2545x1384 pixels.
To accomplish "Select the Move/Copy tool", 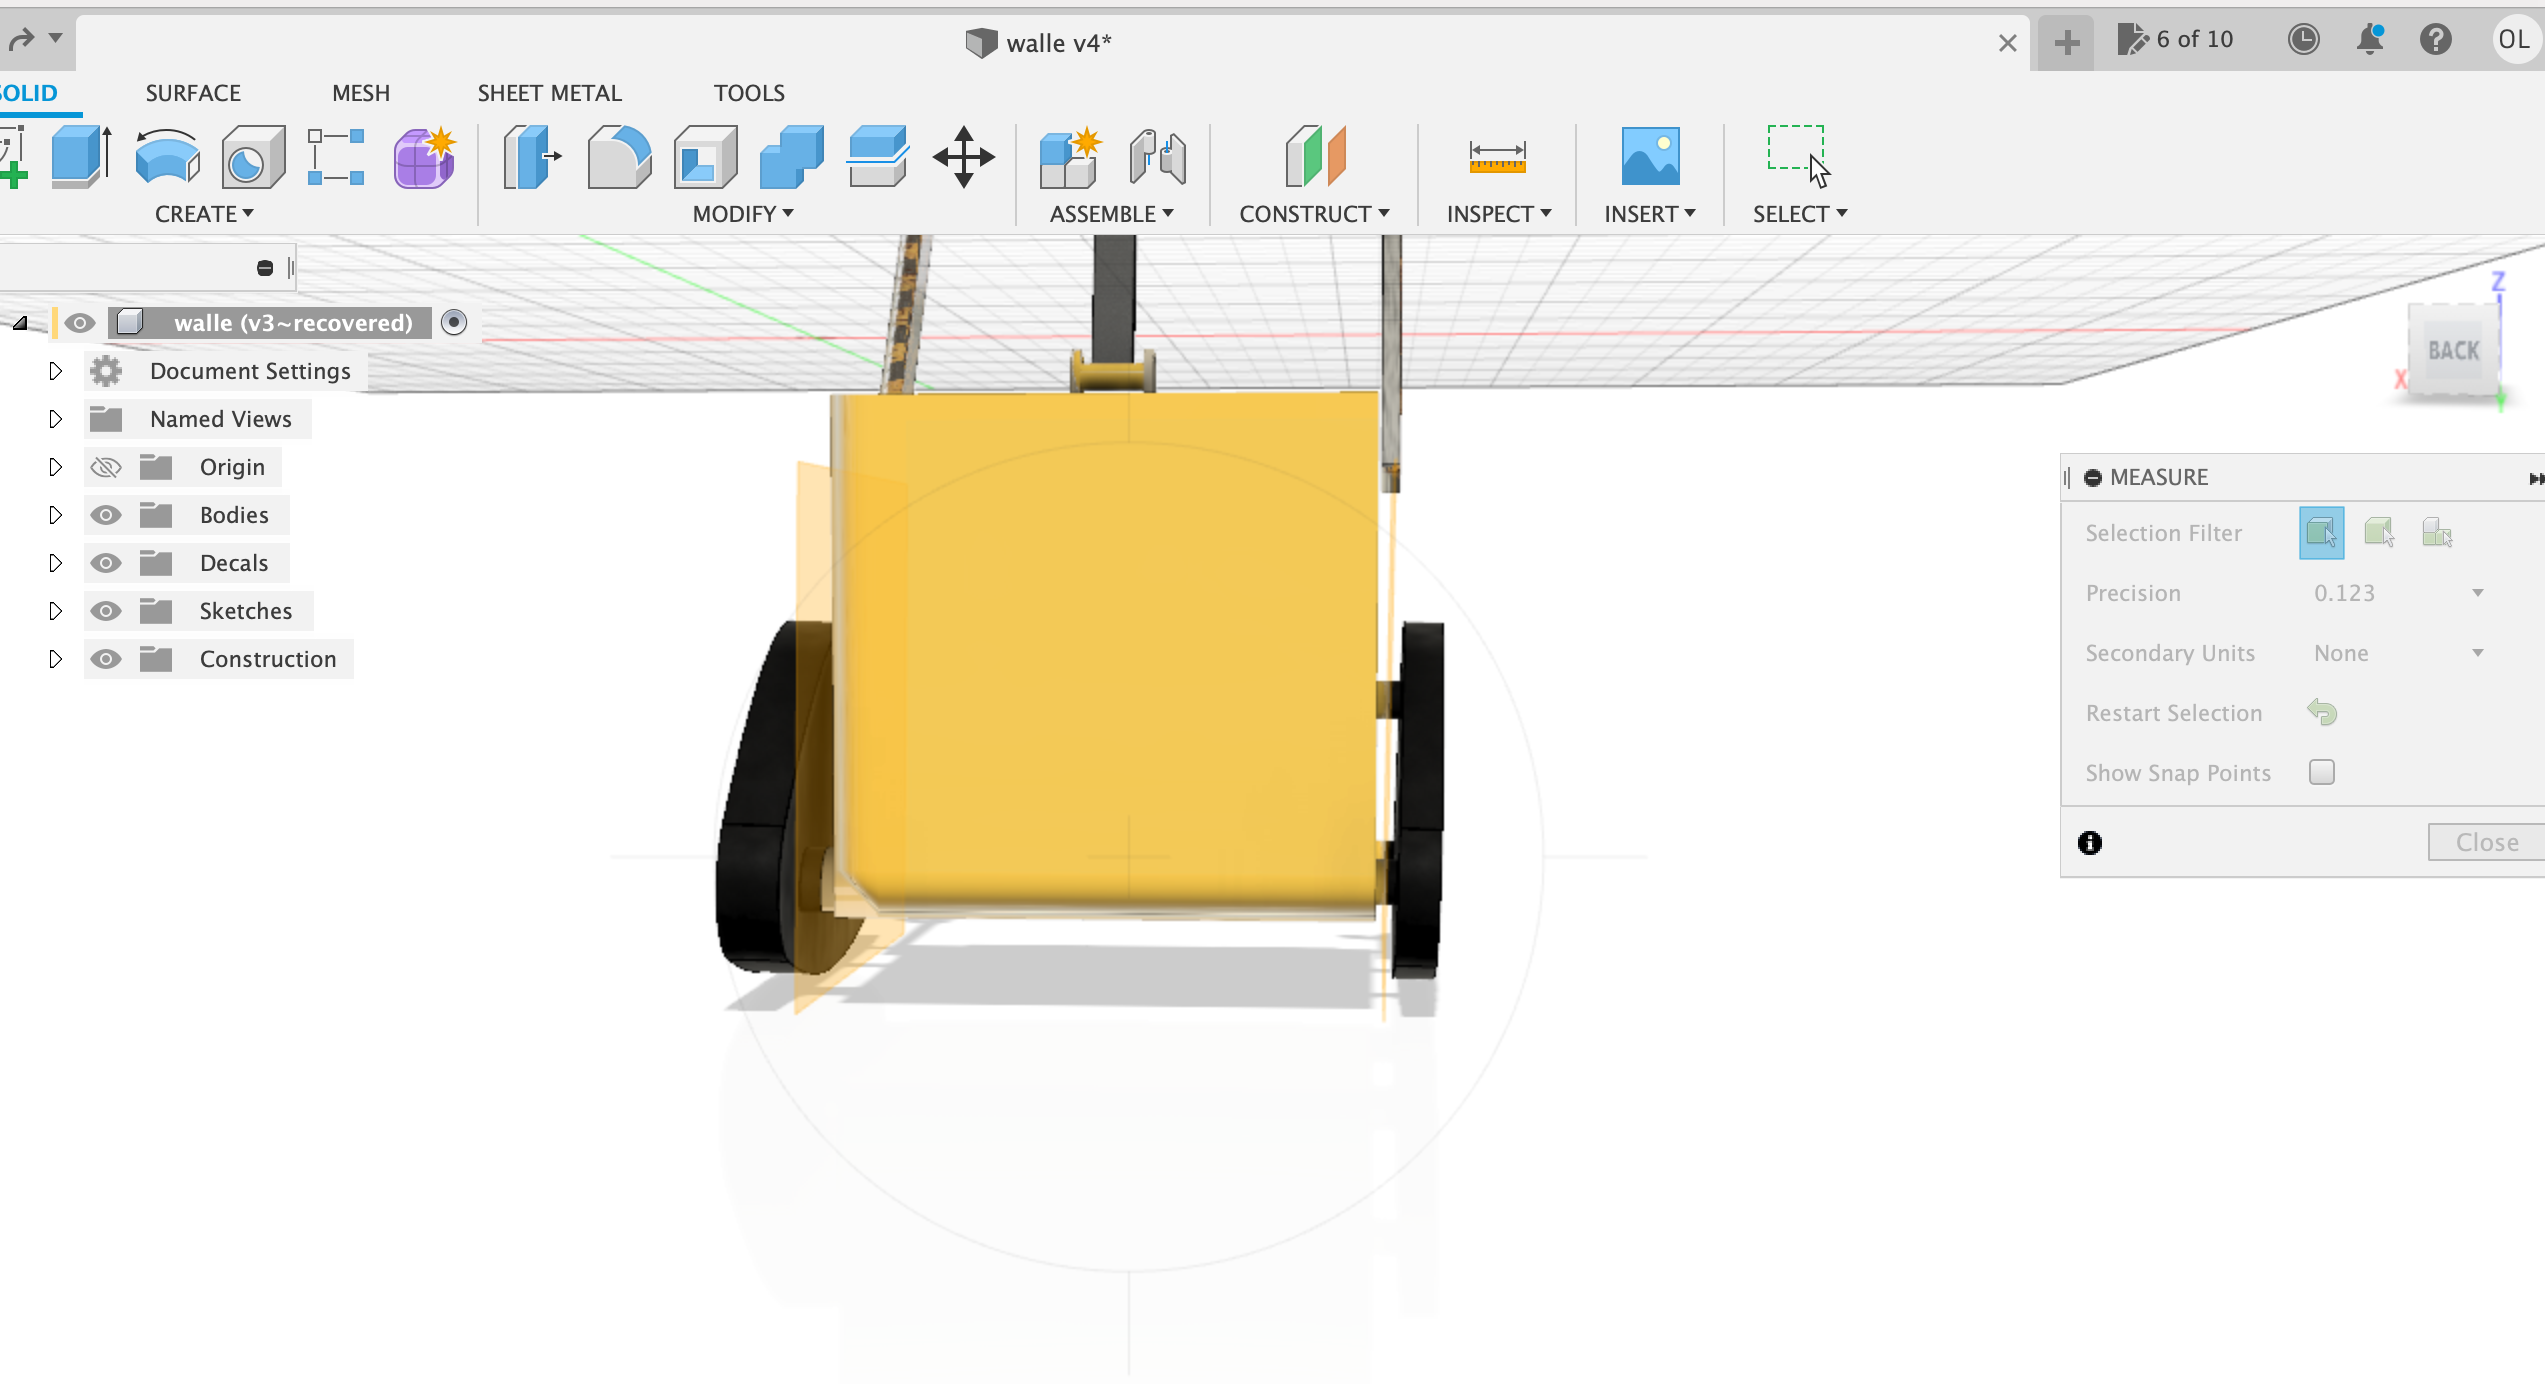I will tap(963, 157).
